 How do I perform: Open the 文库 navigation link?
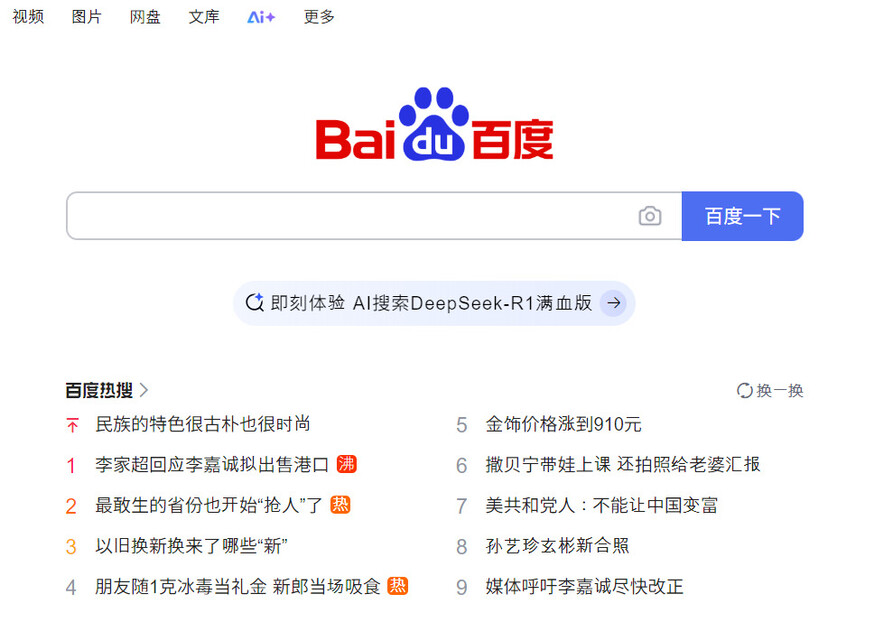tap(204, 17)
